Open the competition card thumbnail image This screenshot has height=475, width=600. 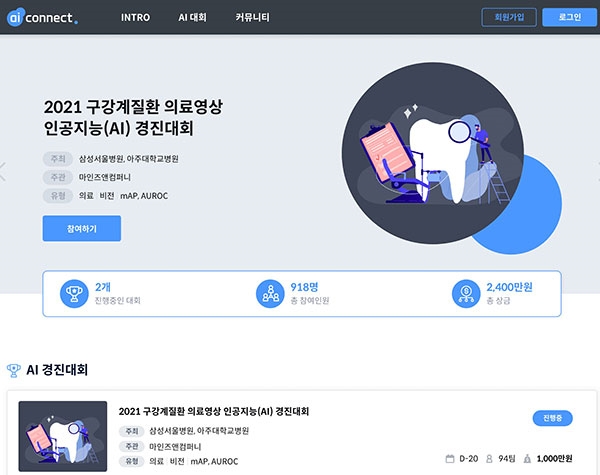(63, 436)
